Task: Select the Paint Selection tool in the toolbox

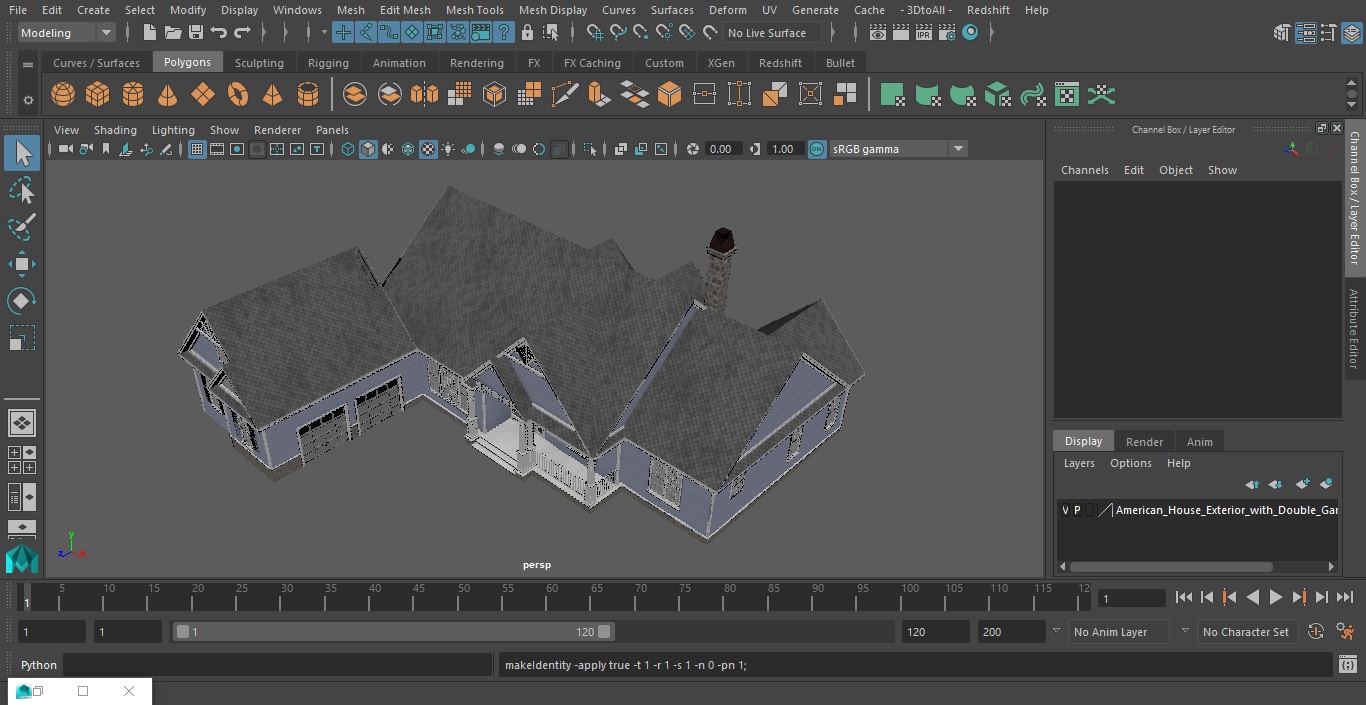Action: click(x=22, y=227)
